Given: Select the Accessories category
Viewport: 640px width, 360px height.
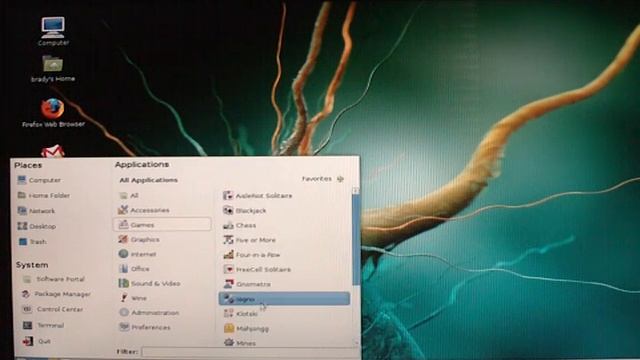Looking at the screenshot, I should click(144, 210).
